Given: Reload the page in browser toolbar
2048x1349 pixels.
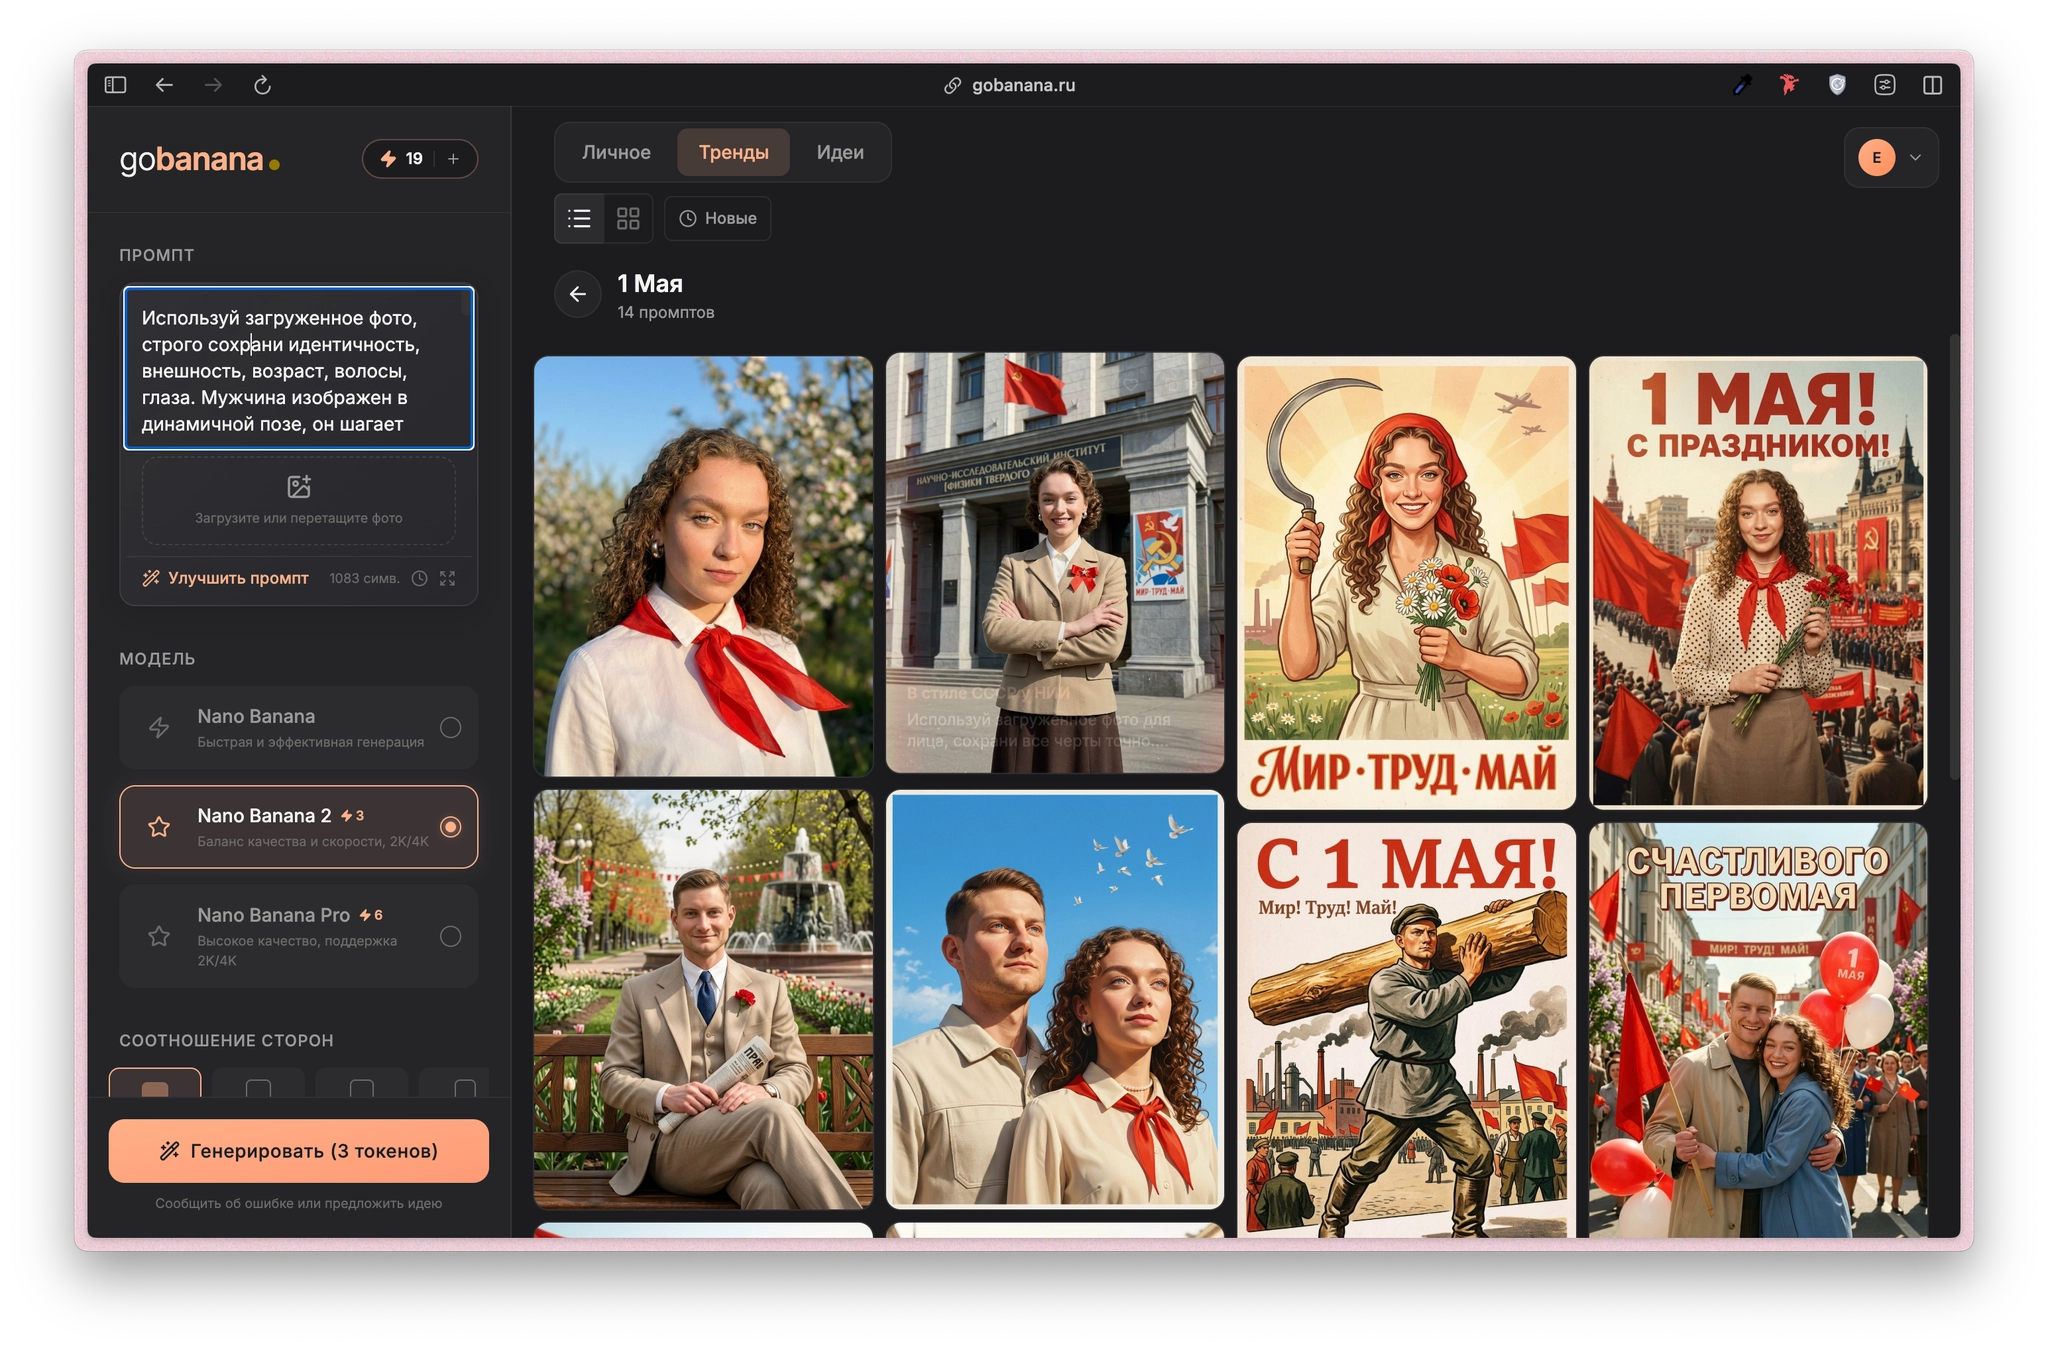Looking at the screenshot, I should click(x=262, y=85).
